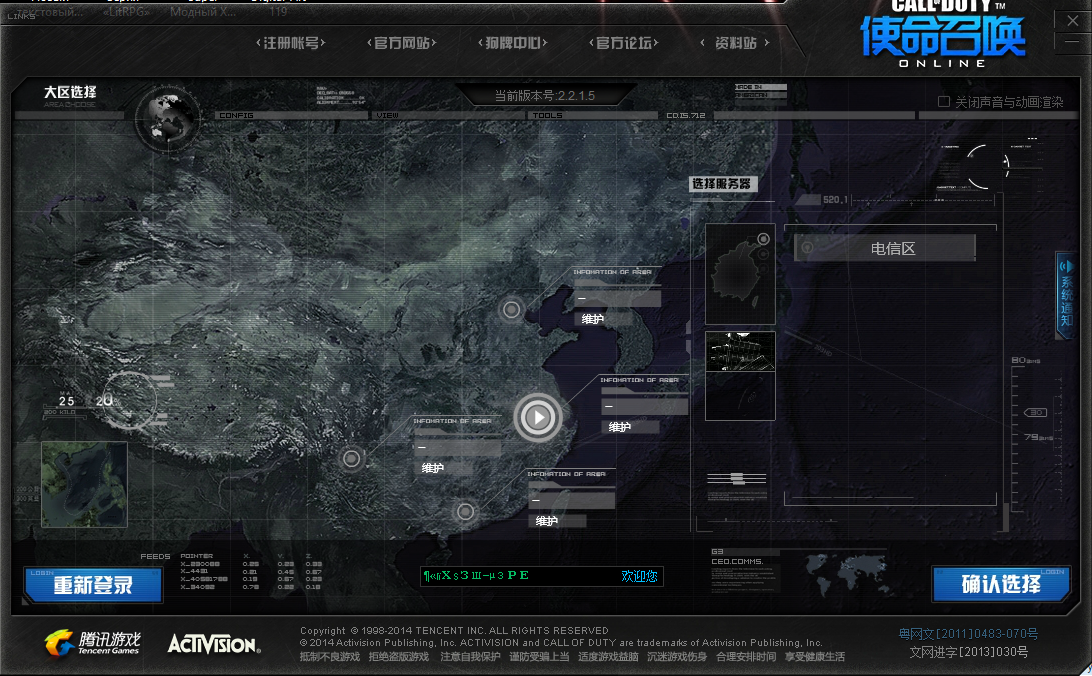Minimize the launcher with the dash button
Image resolution: width=1092 pixels, height=676 pixels.
click(1072, 43)
